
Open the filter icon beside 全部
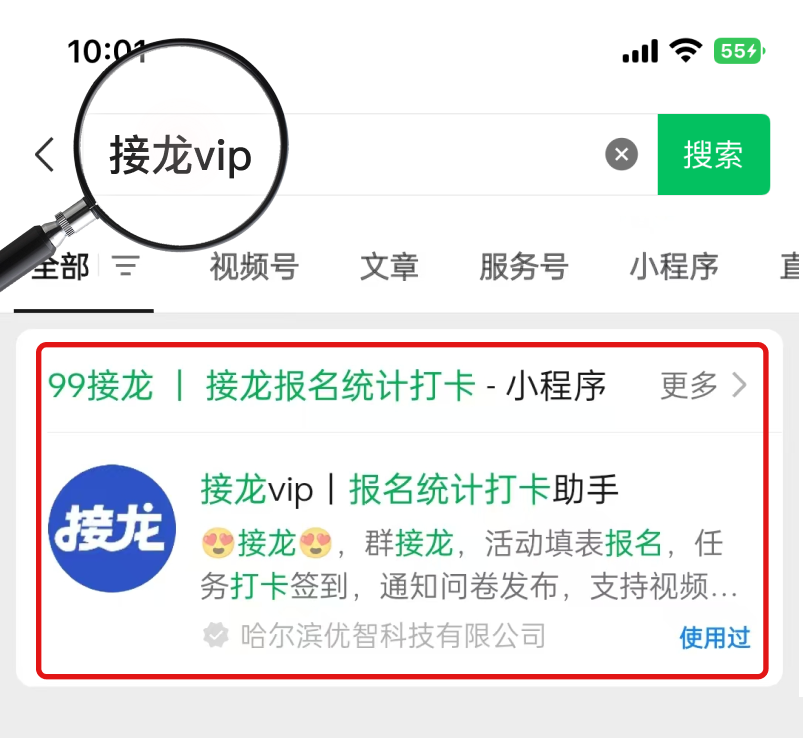click(x=126, y=266)
